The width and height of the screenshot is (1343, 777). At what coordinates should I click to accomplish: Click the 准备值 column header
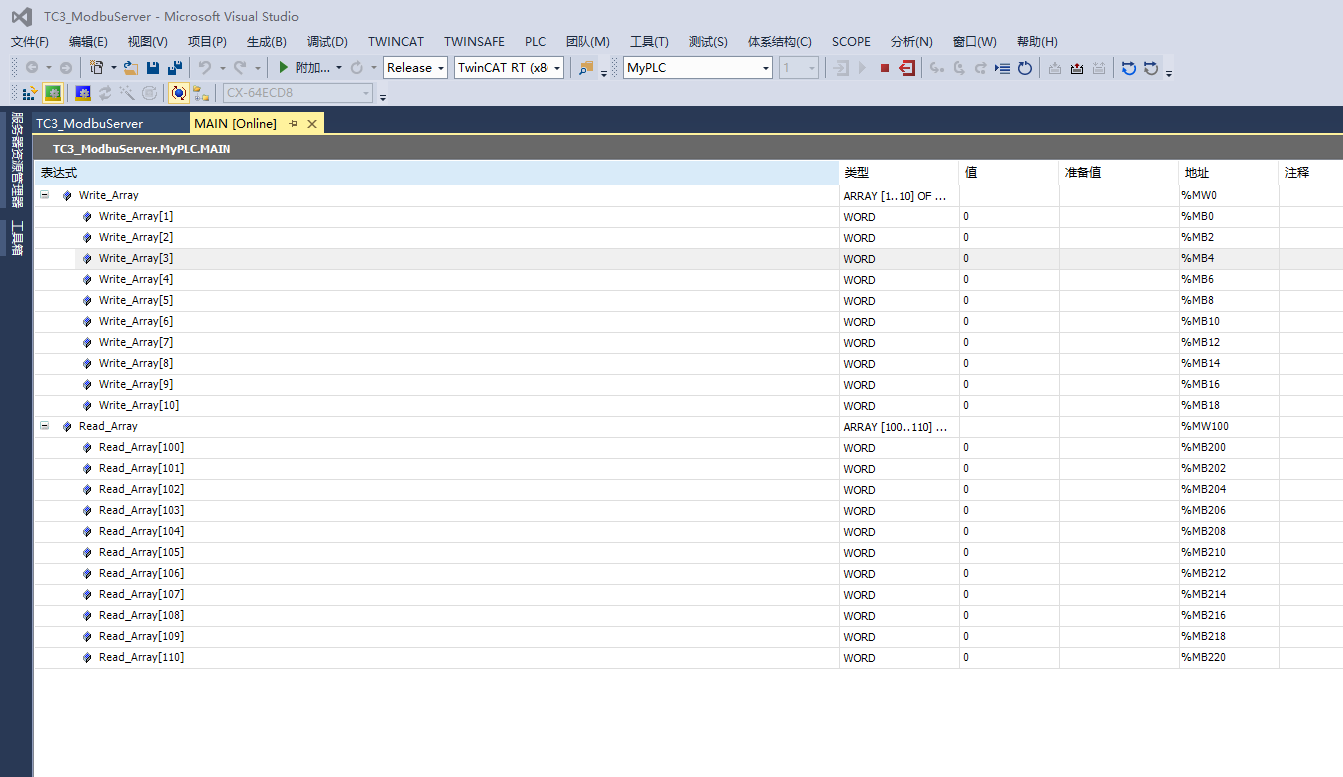click(1118, 173)
